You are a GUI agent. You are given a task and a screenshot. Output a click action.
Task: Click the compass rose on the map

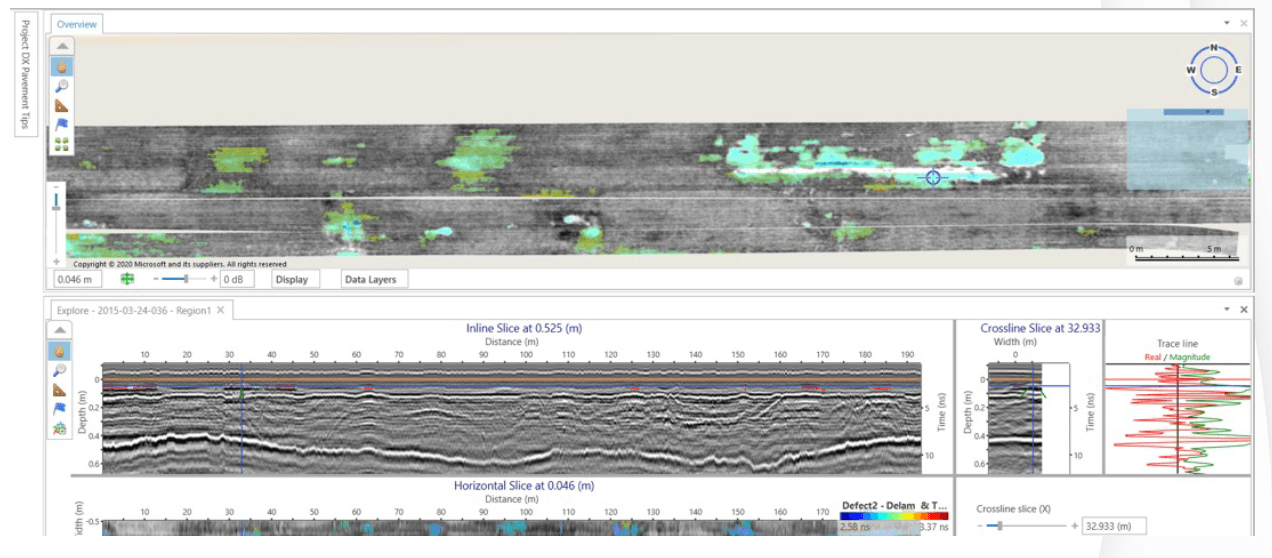[x=1213, y=69]
